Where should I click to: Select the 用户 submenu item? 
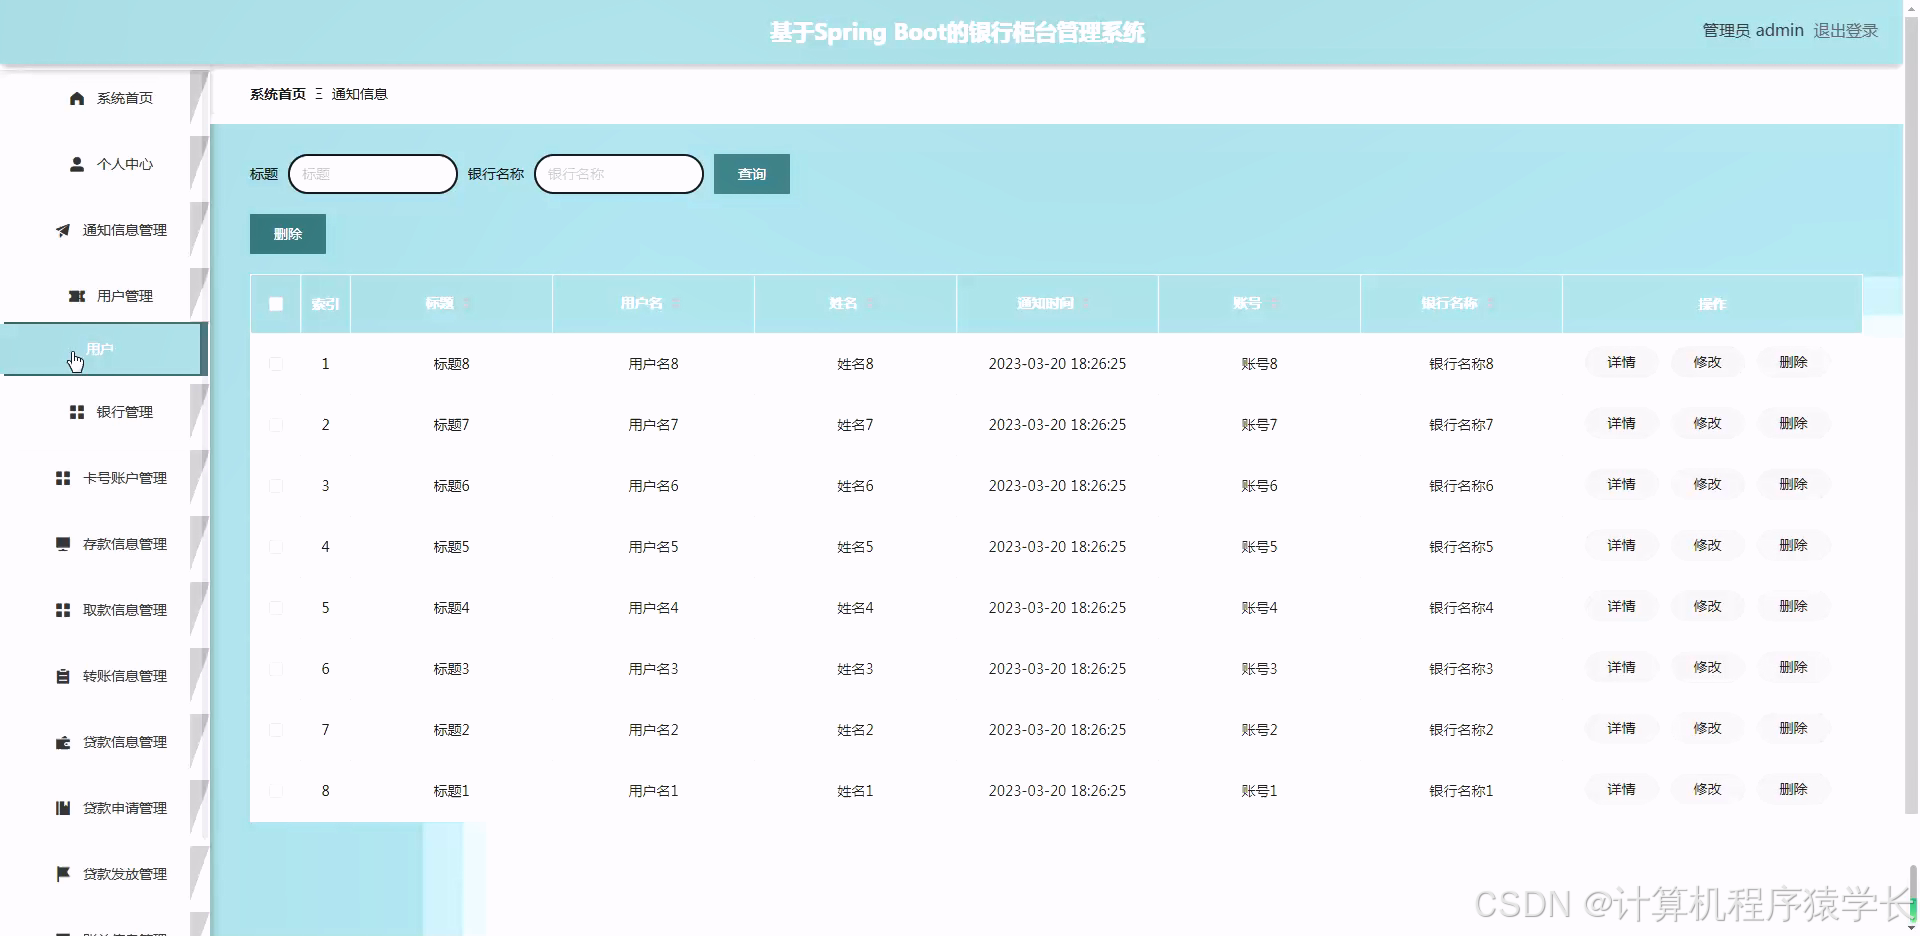pyautogui.click(x=105, y=349)
